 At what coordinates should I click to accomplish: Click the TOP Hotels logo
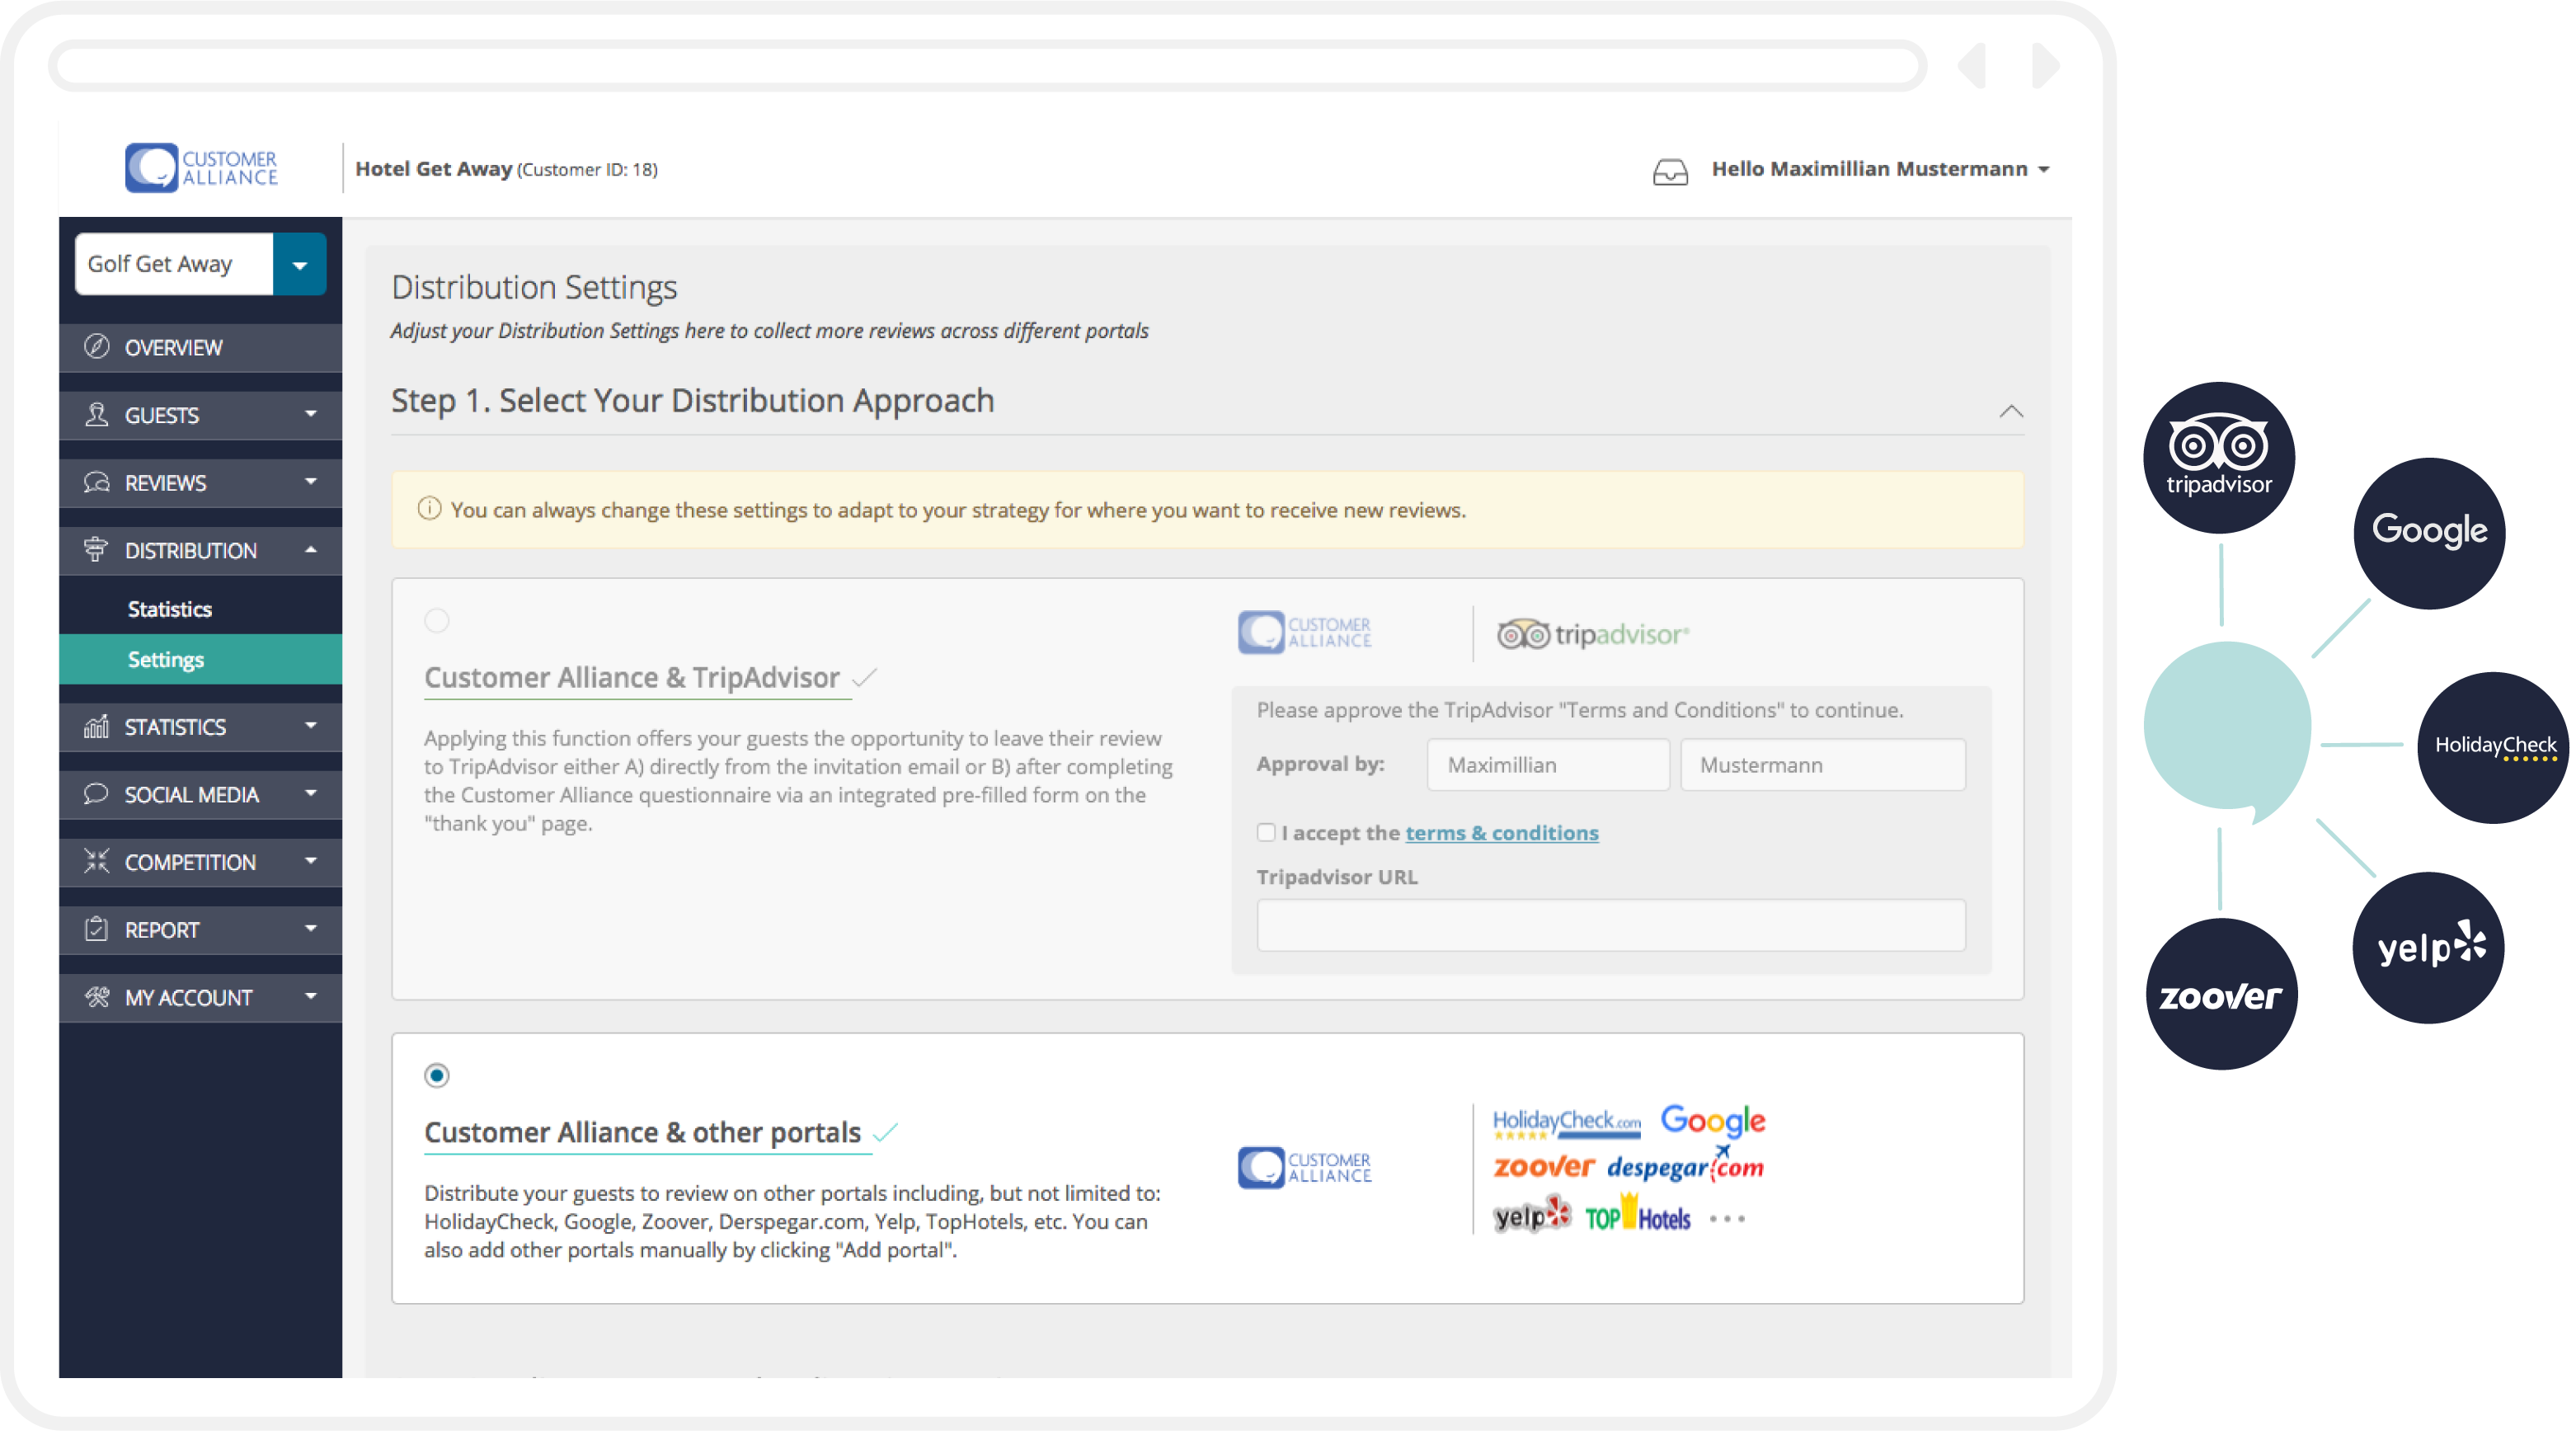[1637, 1215]
